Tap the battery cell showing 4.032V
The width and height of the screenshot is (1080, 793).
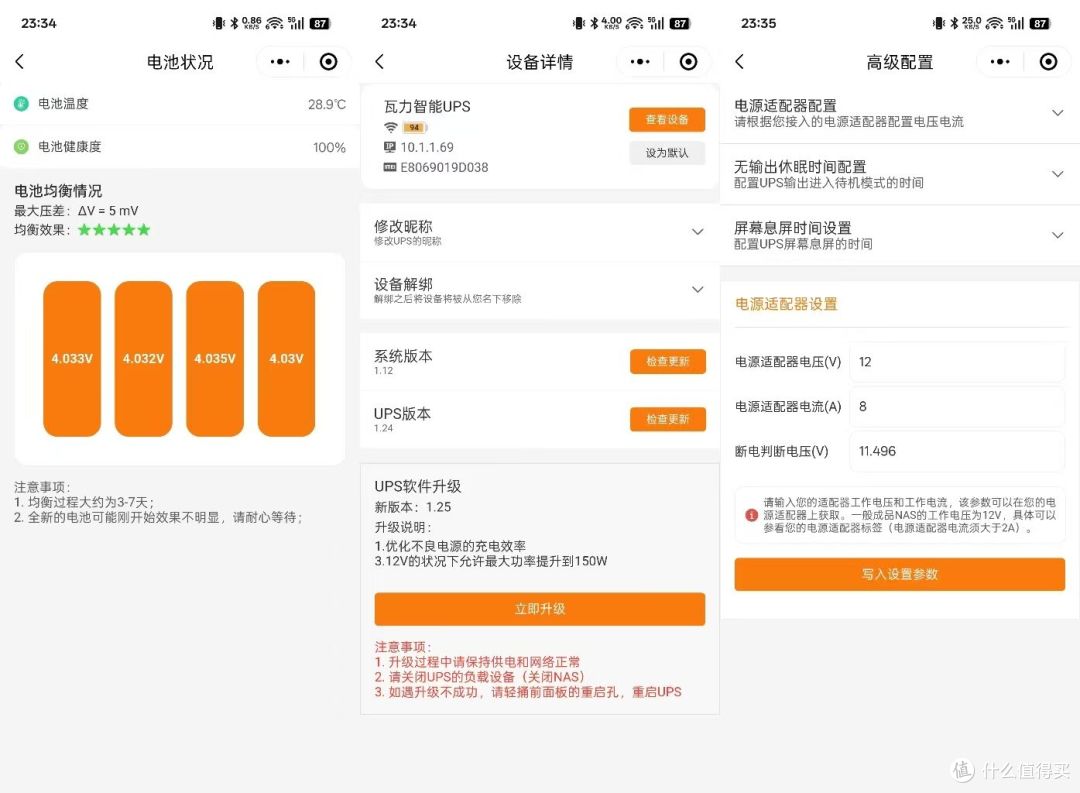coord(143,359)
